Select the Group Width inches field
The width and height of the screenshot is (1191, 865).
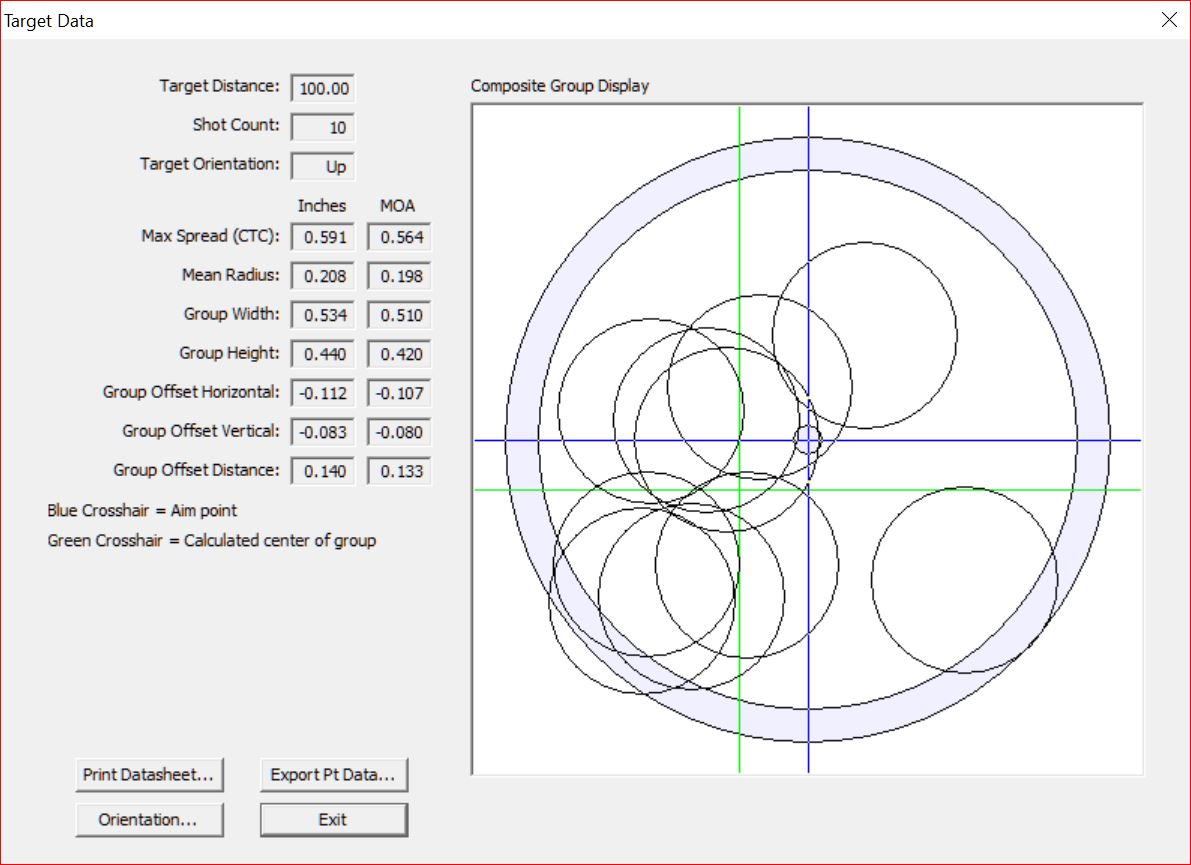point(323,315)
